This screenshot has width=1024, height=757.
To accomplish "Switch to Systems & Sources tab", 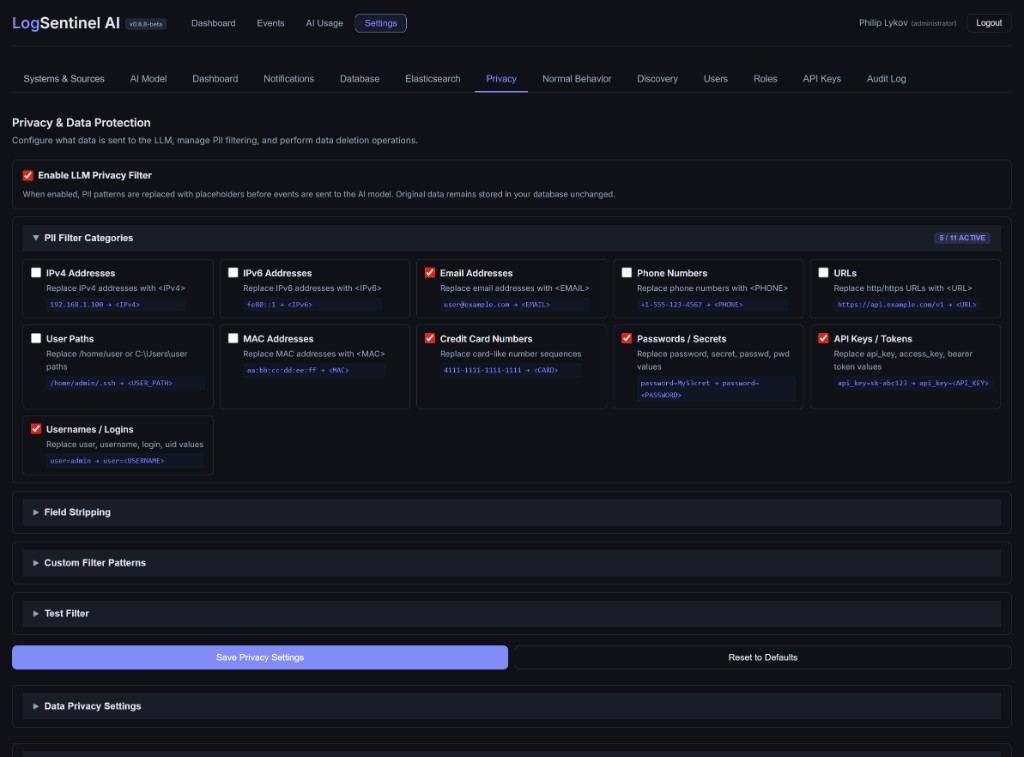I will (x=64, y=78).
